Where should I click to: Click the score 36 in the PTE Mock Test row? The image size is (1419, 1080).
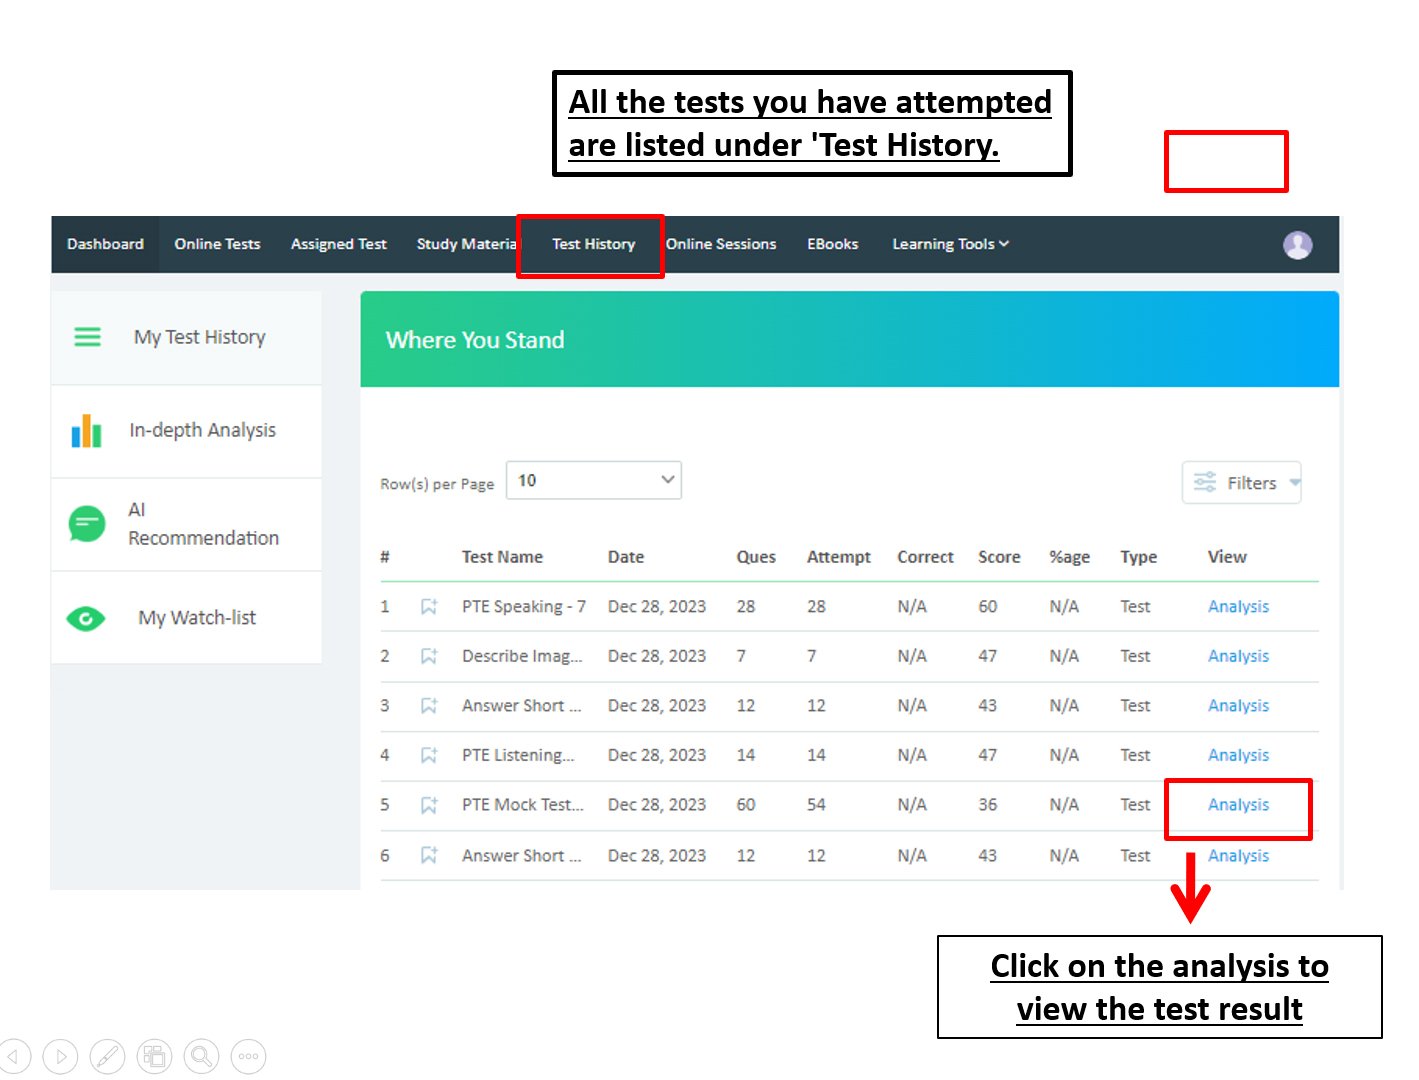point(988,805)
